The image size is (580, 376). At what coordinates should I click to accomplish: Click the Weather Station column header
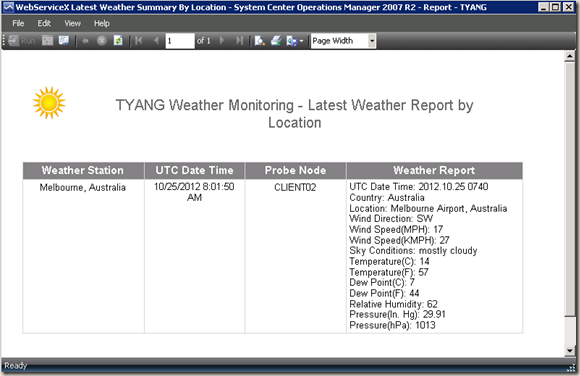(x=83, y=170)
